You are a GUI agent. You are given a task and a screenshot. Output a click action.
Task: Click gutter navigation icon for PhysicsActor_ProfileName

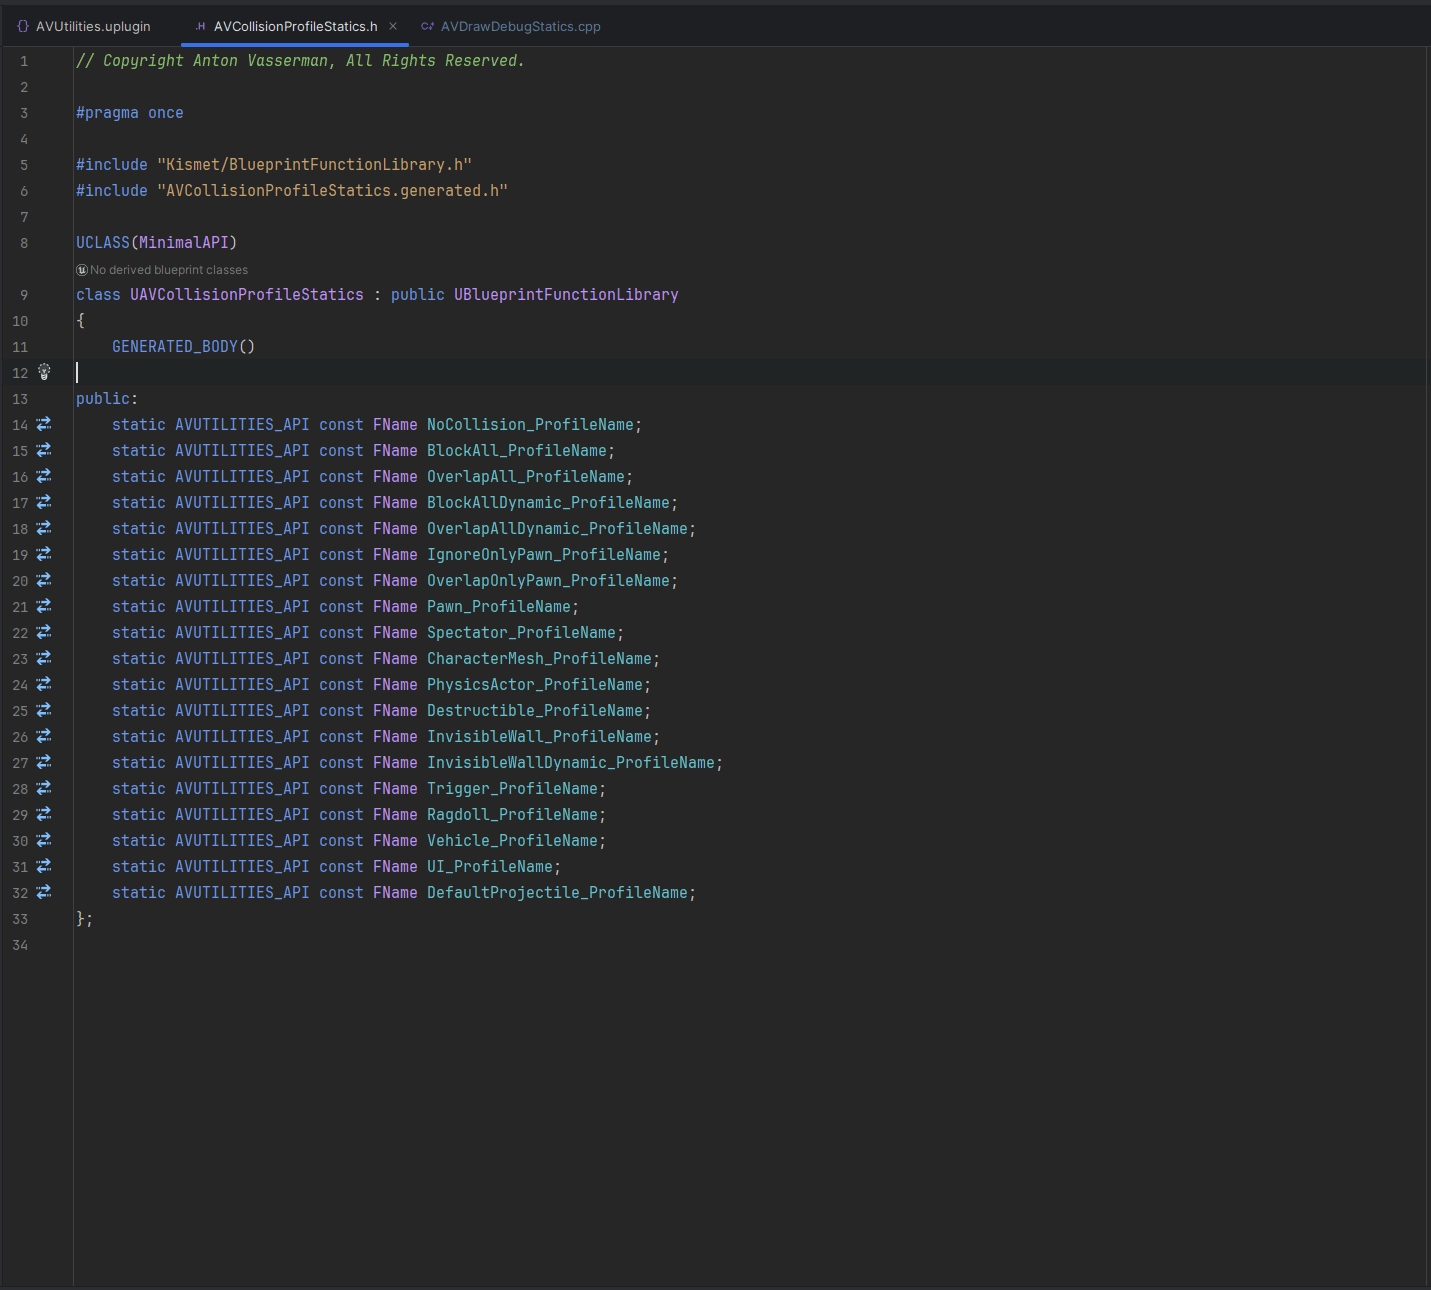[x=44, y=684]
